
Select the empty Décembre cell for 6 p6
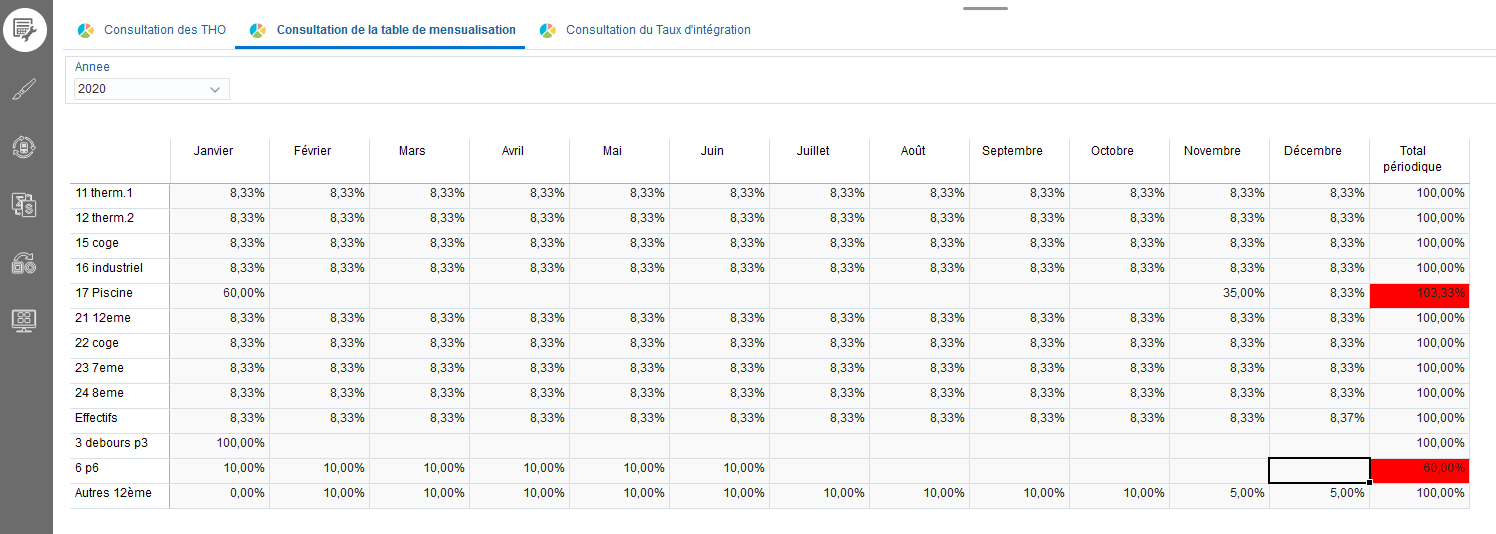(x=1318, y=469)
